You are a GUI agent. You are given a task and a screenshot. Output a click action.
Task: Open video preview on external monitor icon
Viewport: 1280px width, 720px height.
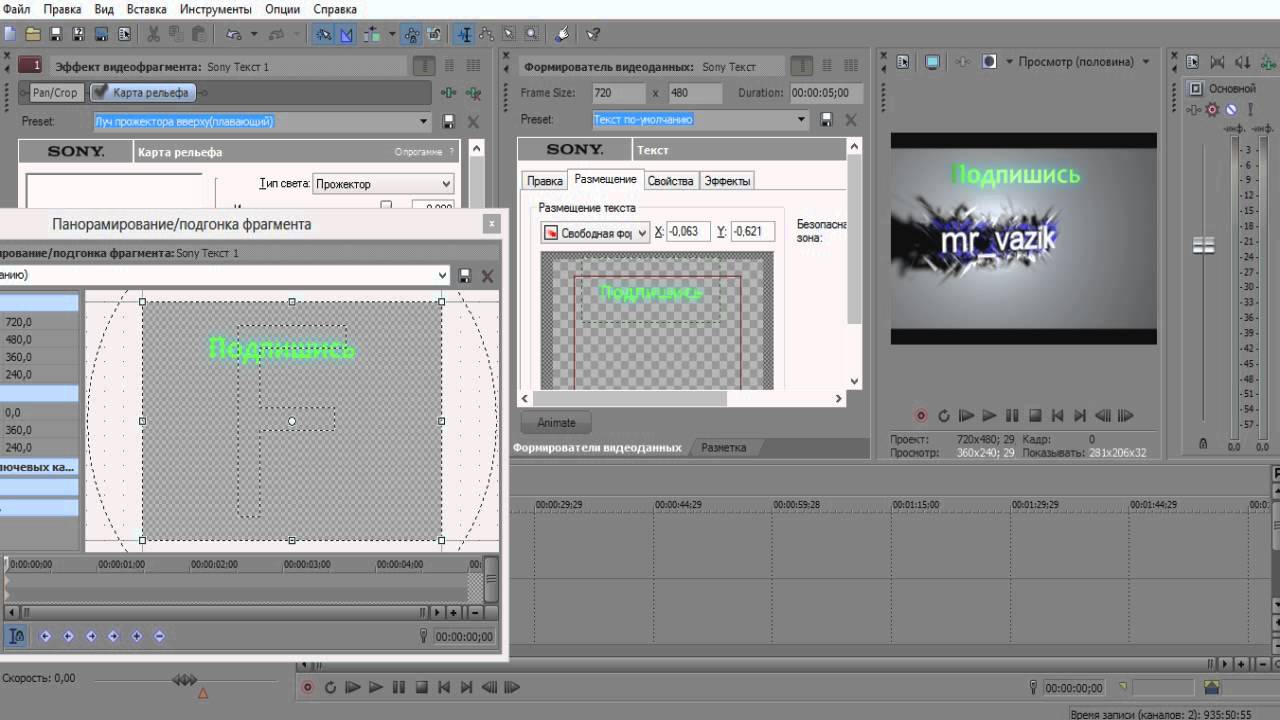click(x=932, y=62)
